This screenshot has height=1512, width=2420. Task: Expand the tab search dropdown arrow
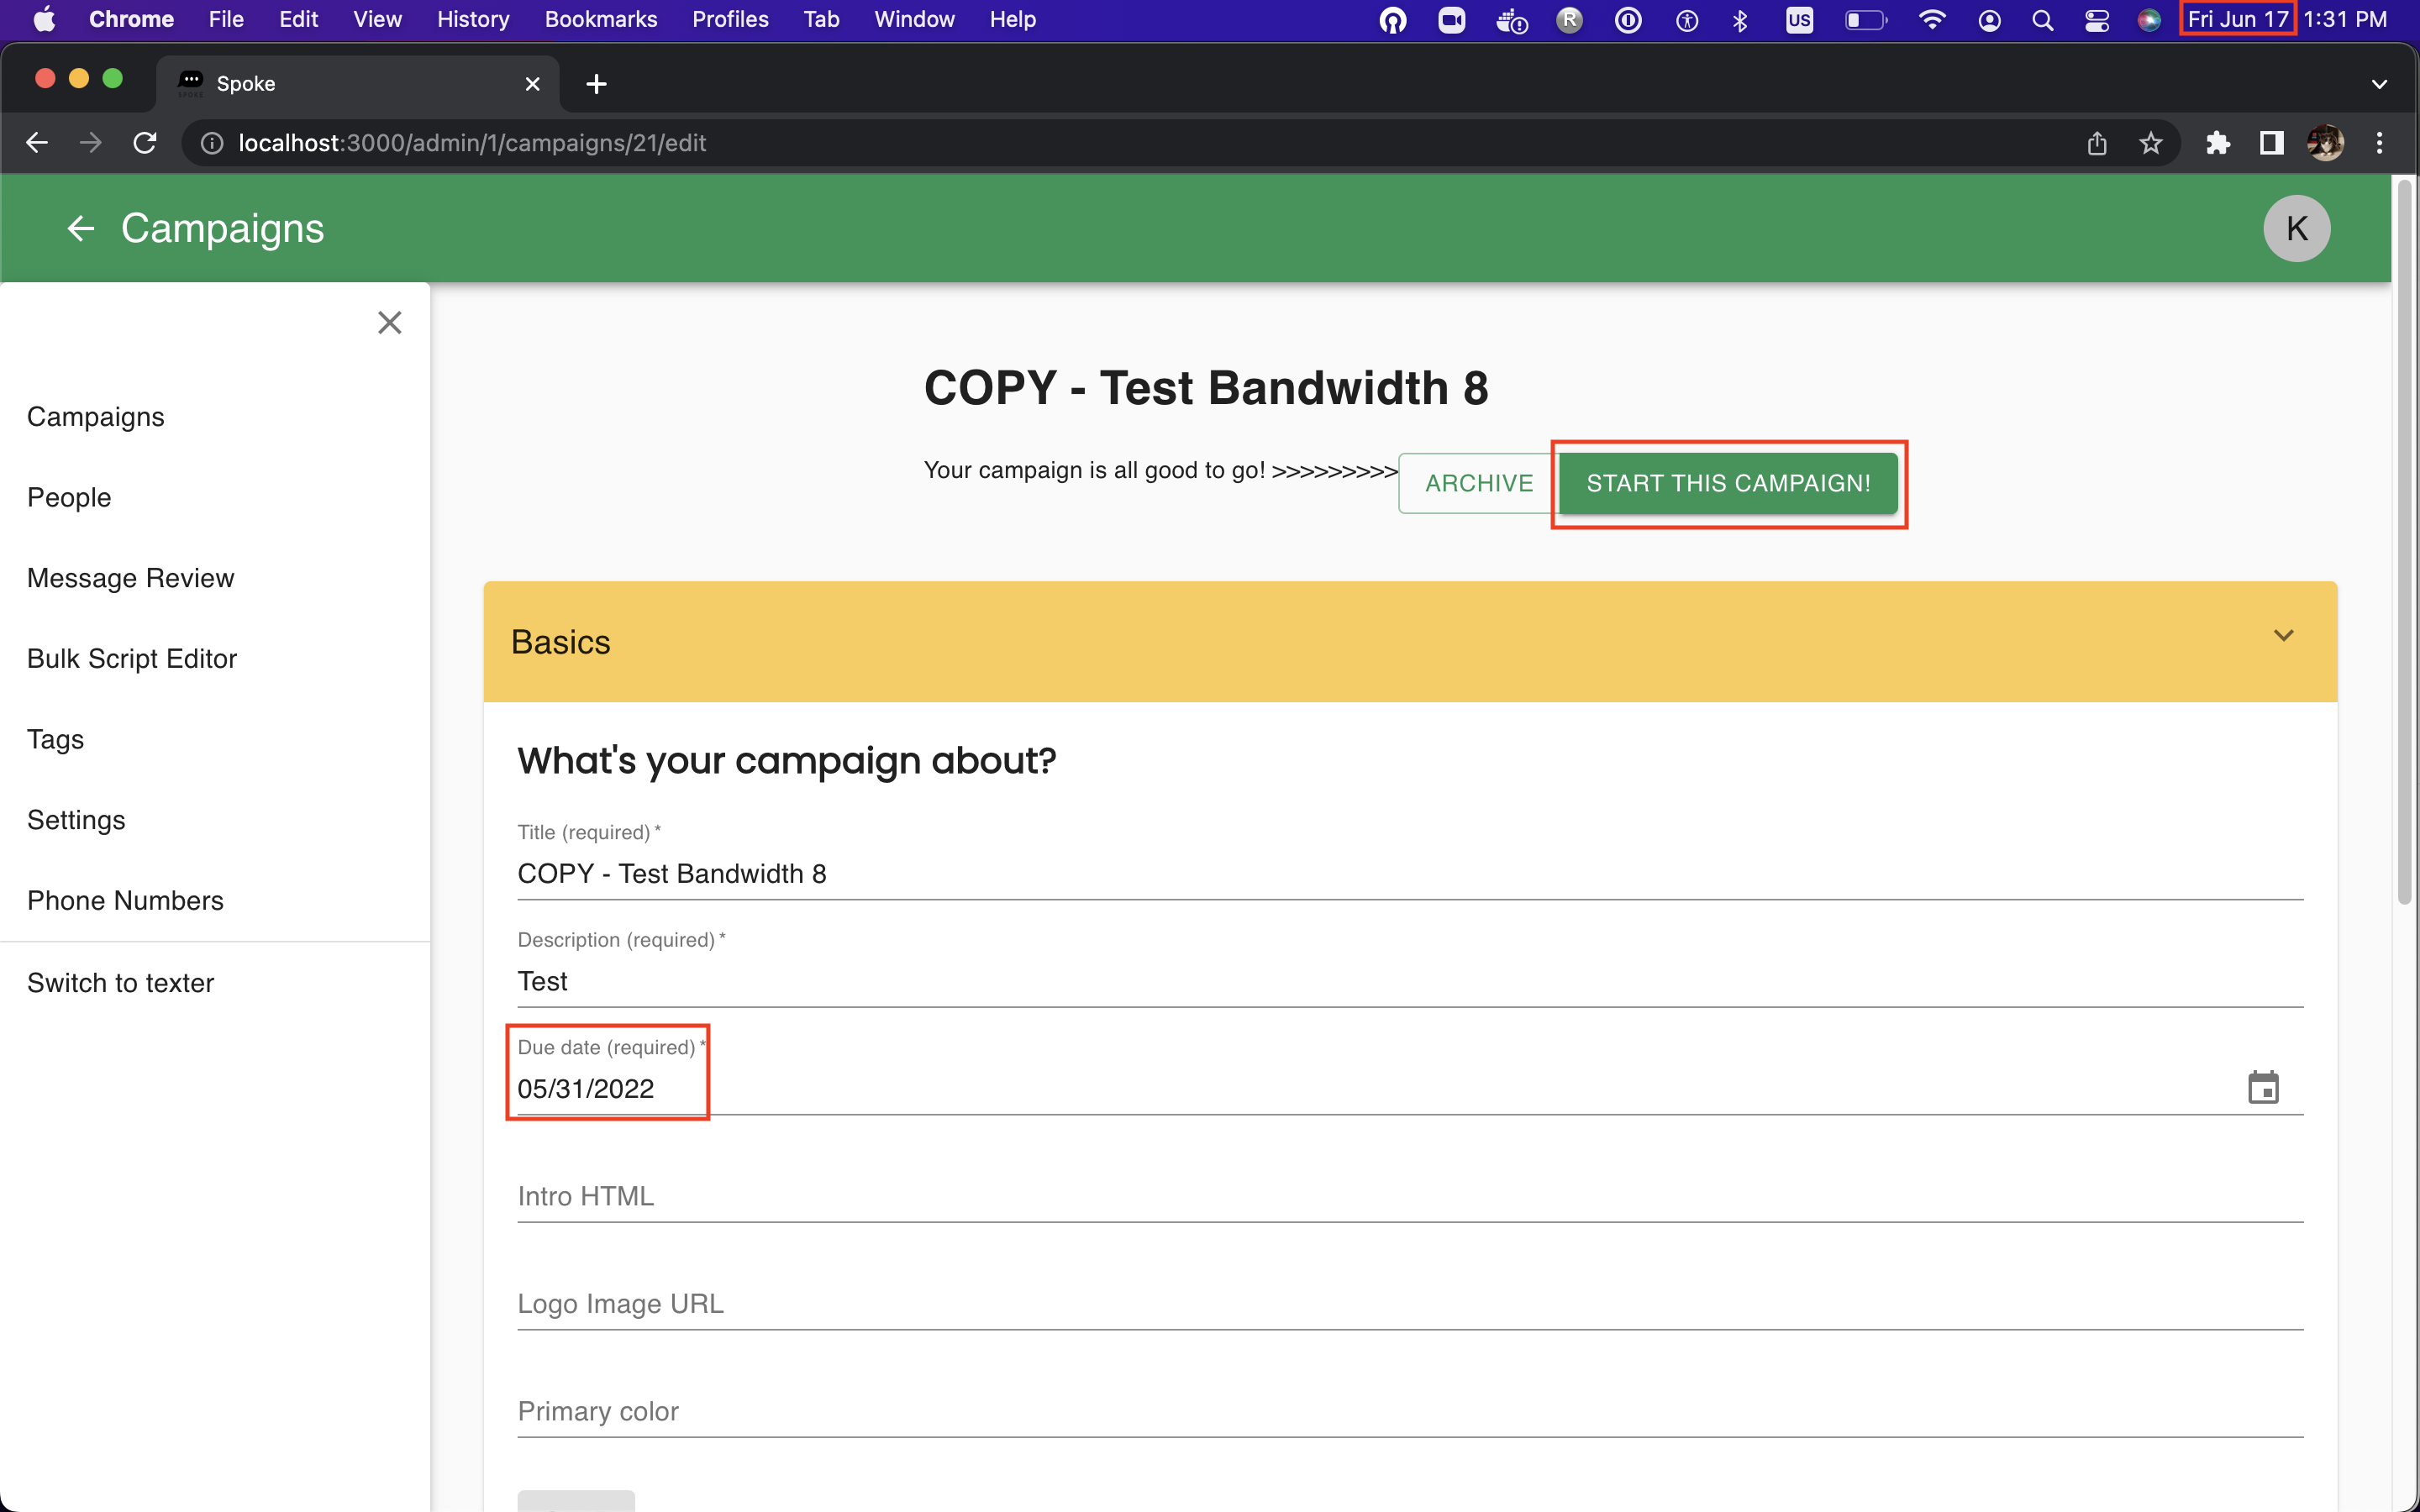tap(2379, 84)
